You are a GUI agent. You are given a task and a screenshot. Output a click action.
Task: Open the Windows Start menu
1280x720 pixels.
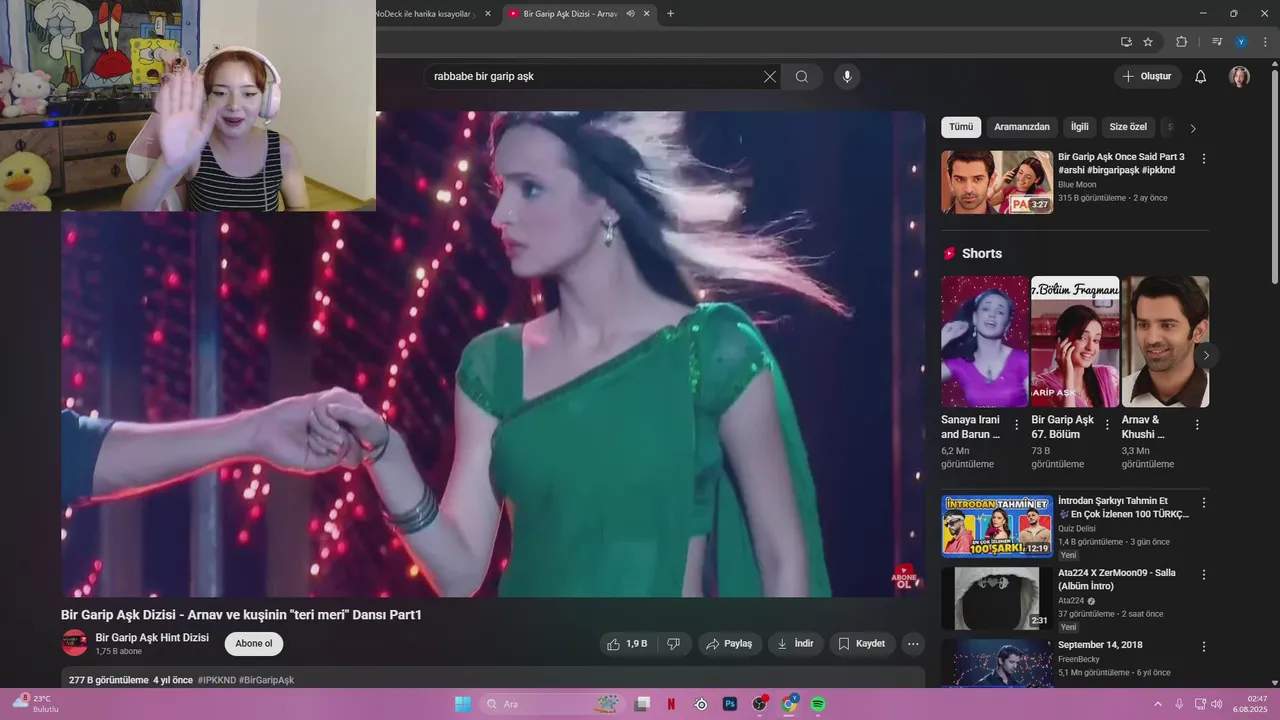pos(462,704)
